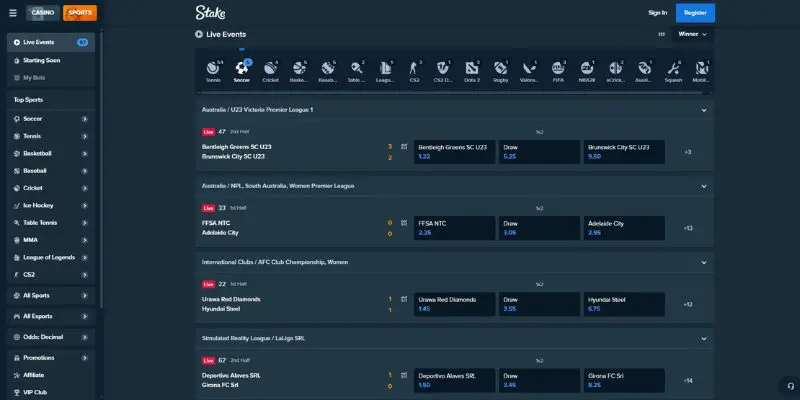This screenshot has width=800, height=400.
Task: Switch to the Casino tab
Action: pos(43,14)
